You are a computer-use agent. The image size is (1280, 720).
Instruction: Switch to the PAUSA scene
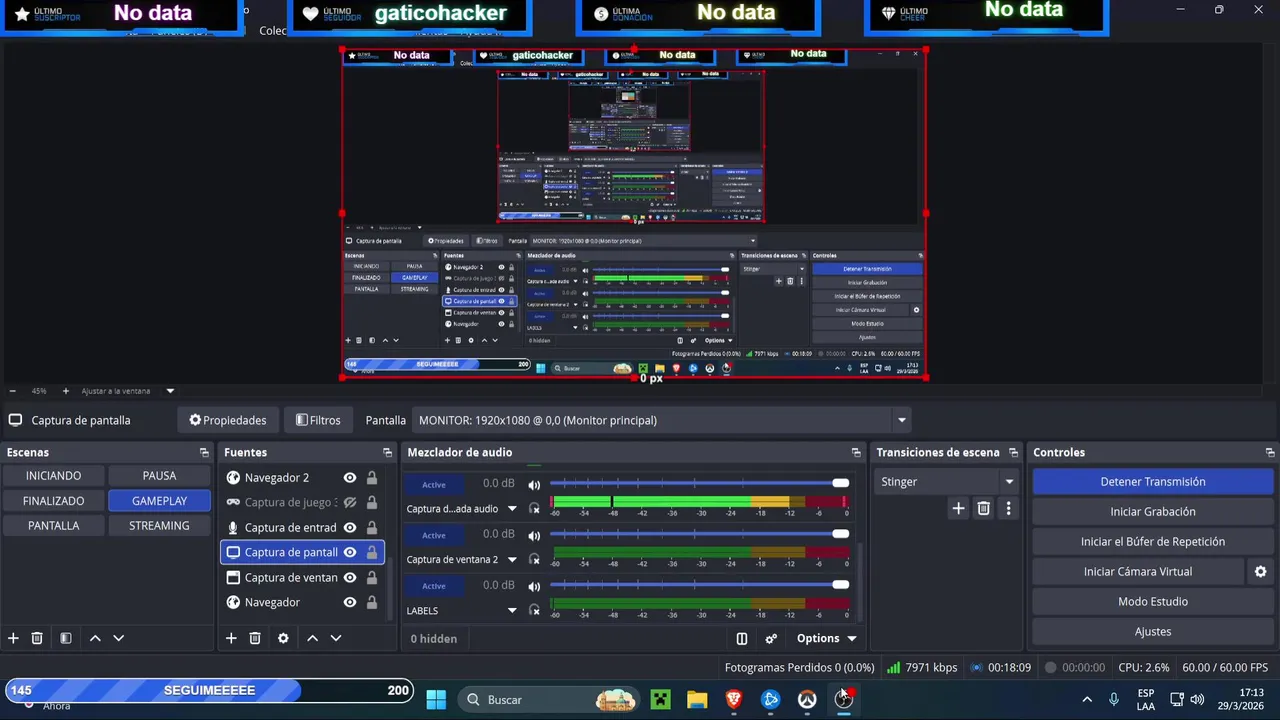159,476
